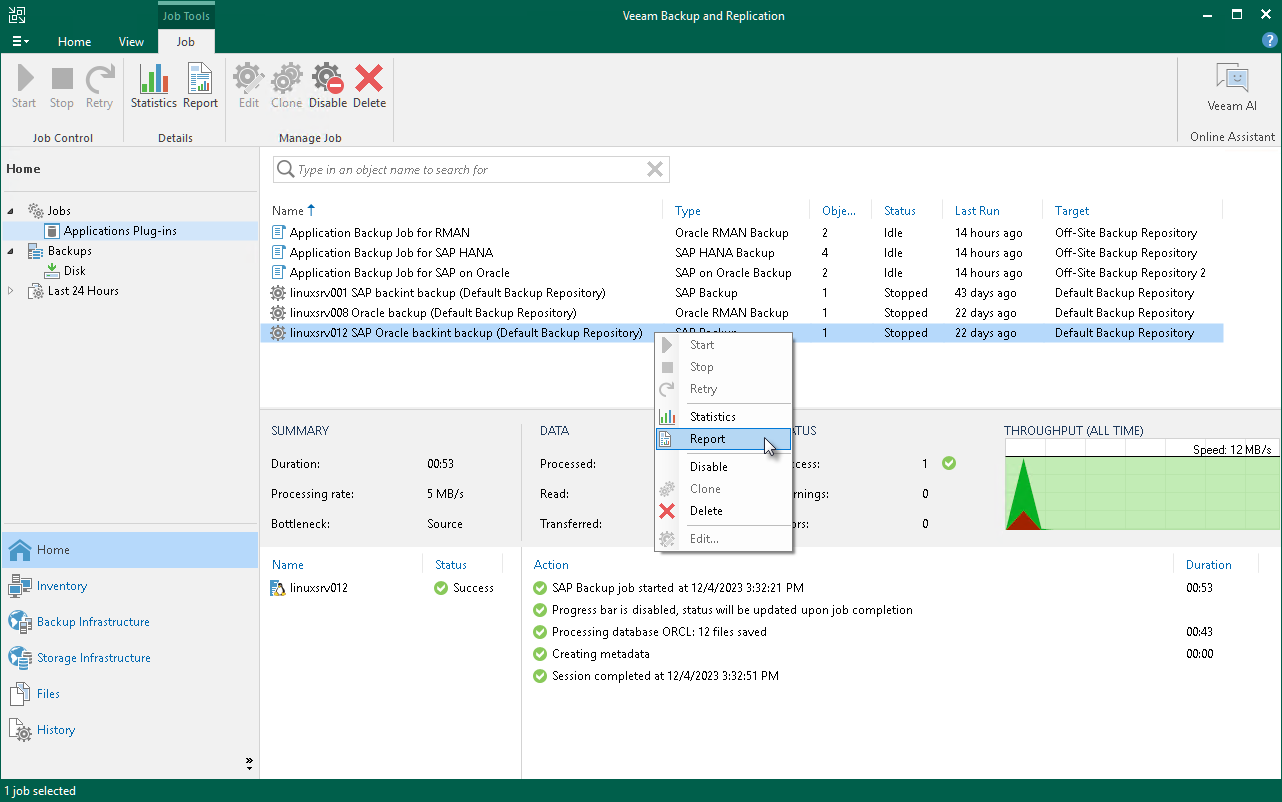Click the linuxsrv012 object icon in session list
The height and width of the screenshot is (802, 1282).
tap(279, 588)
